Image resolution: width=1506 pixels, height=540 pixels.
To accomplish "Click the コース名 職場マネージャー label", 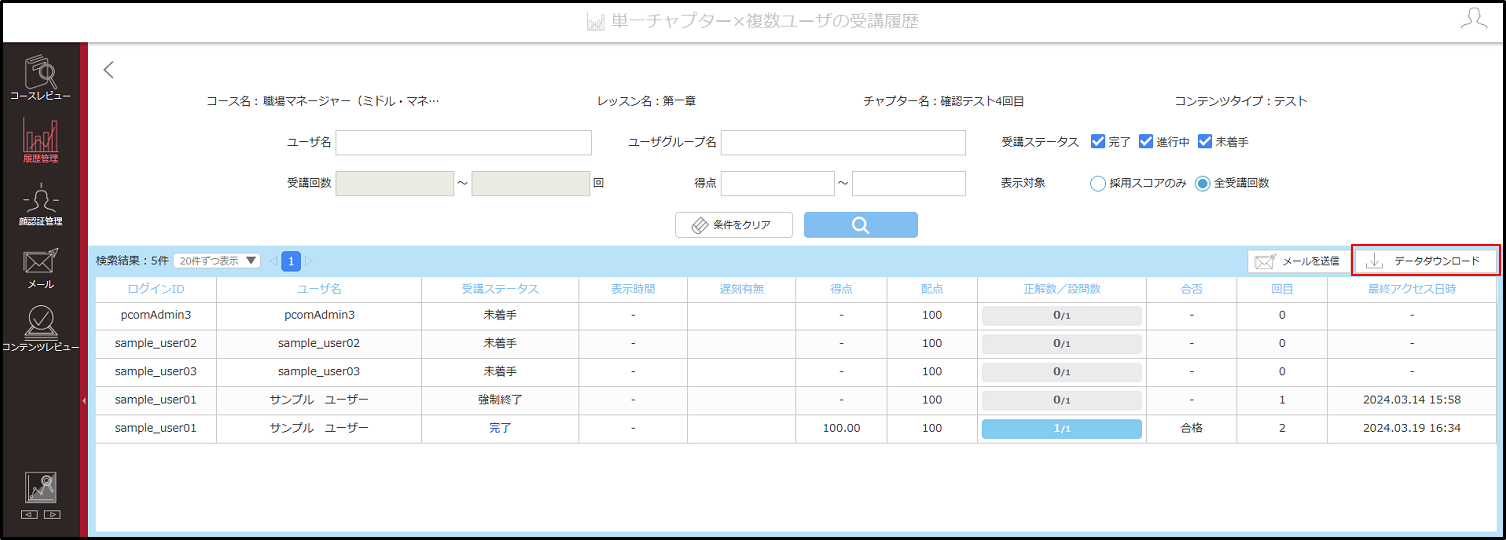I will [323, 101].
